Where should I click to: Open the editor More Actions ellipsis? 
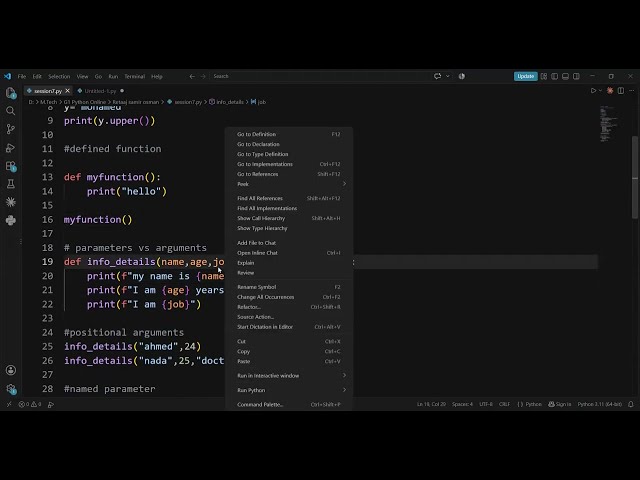point(631,91)
